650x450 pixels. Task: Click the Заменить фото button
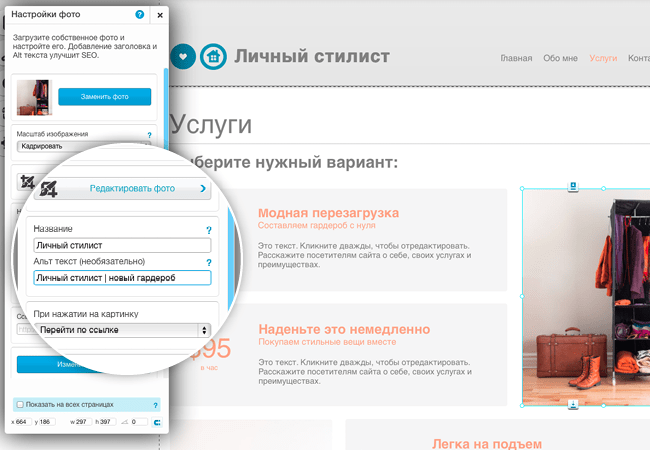(104, 97)
